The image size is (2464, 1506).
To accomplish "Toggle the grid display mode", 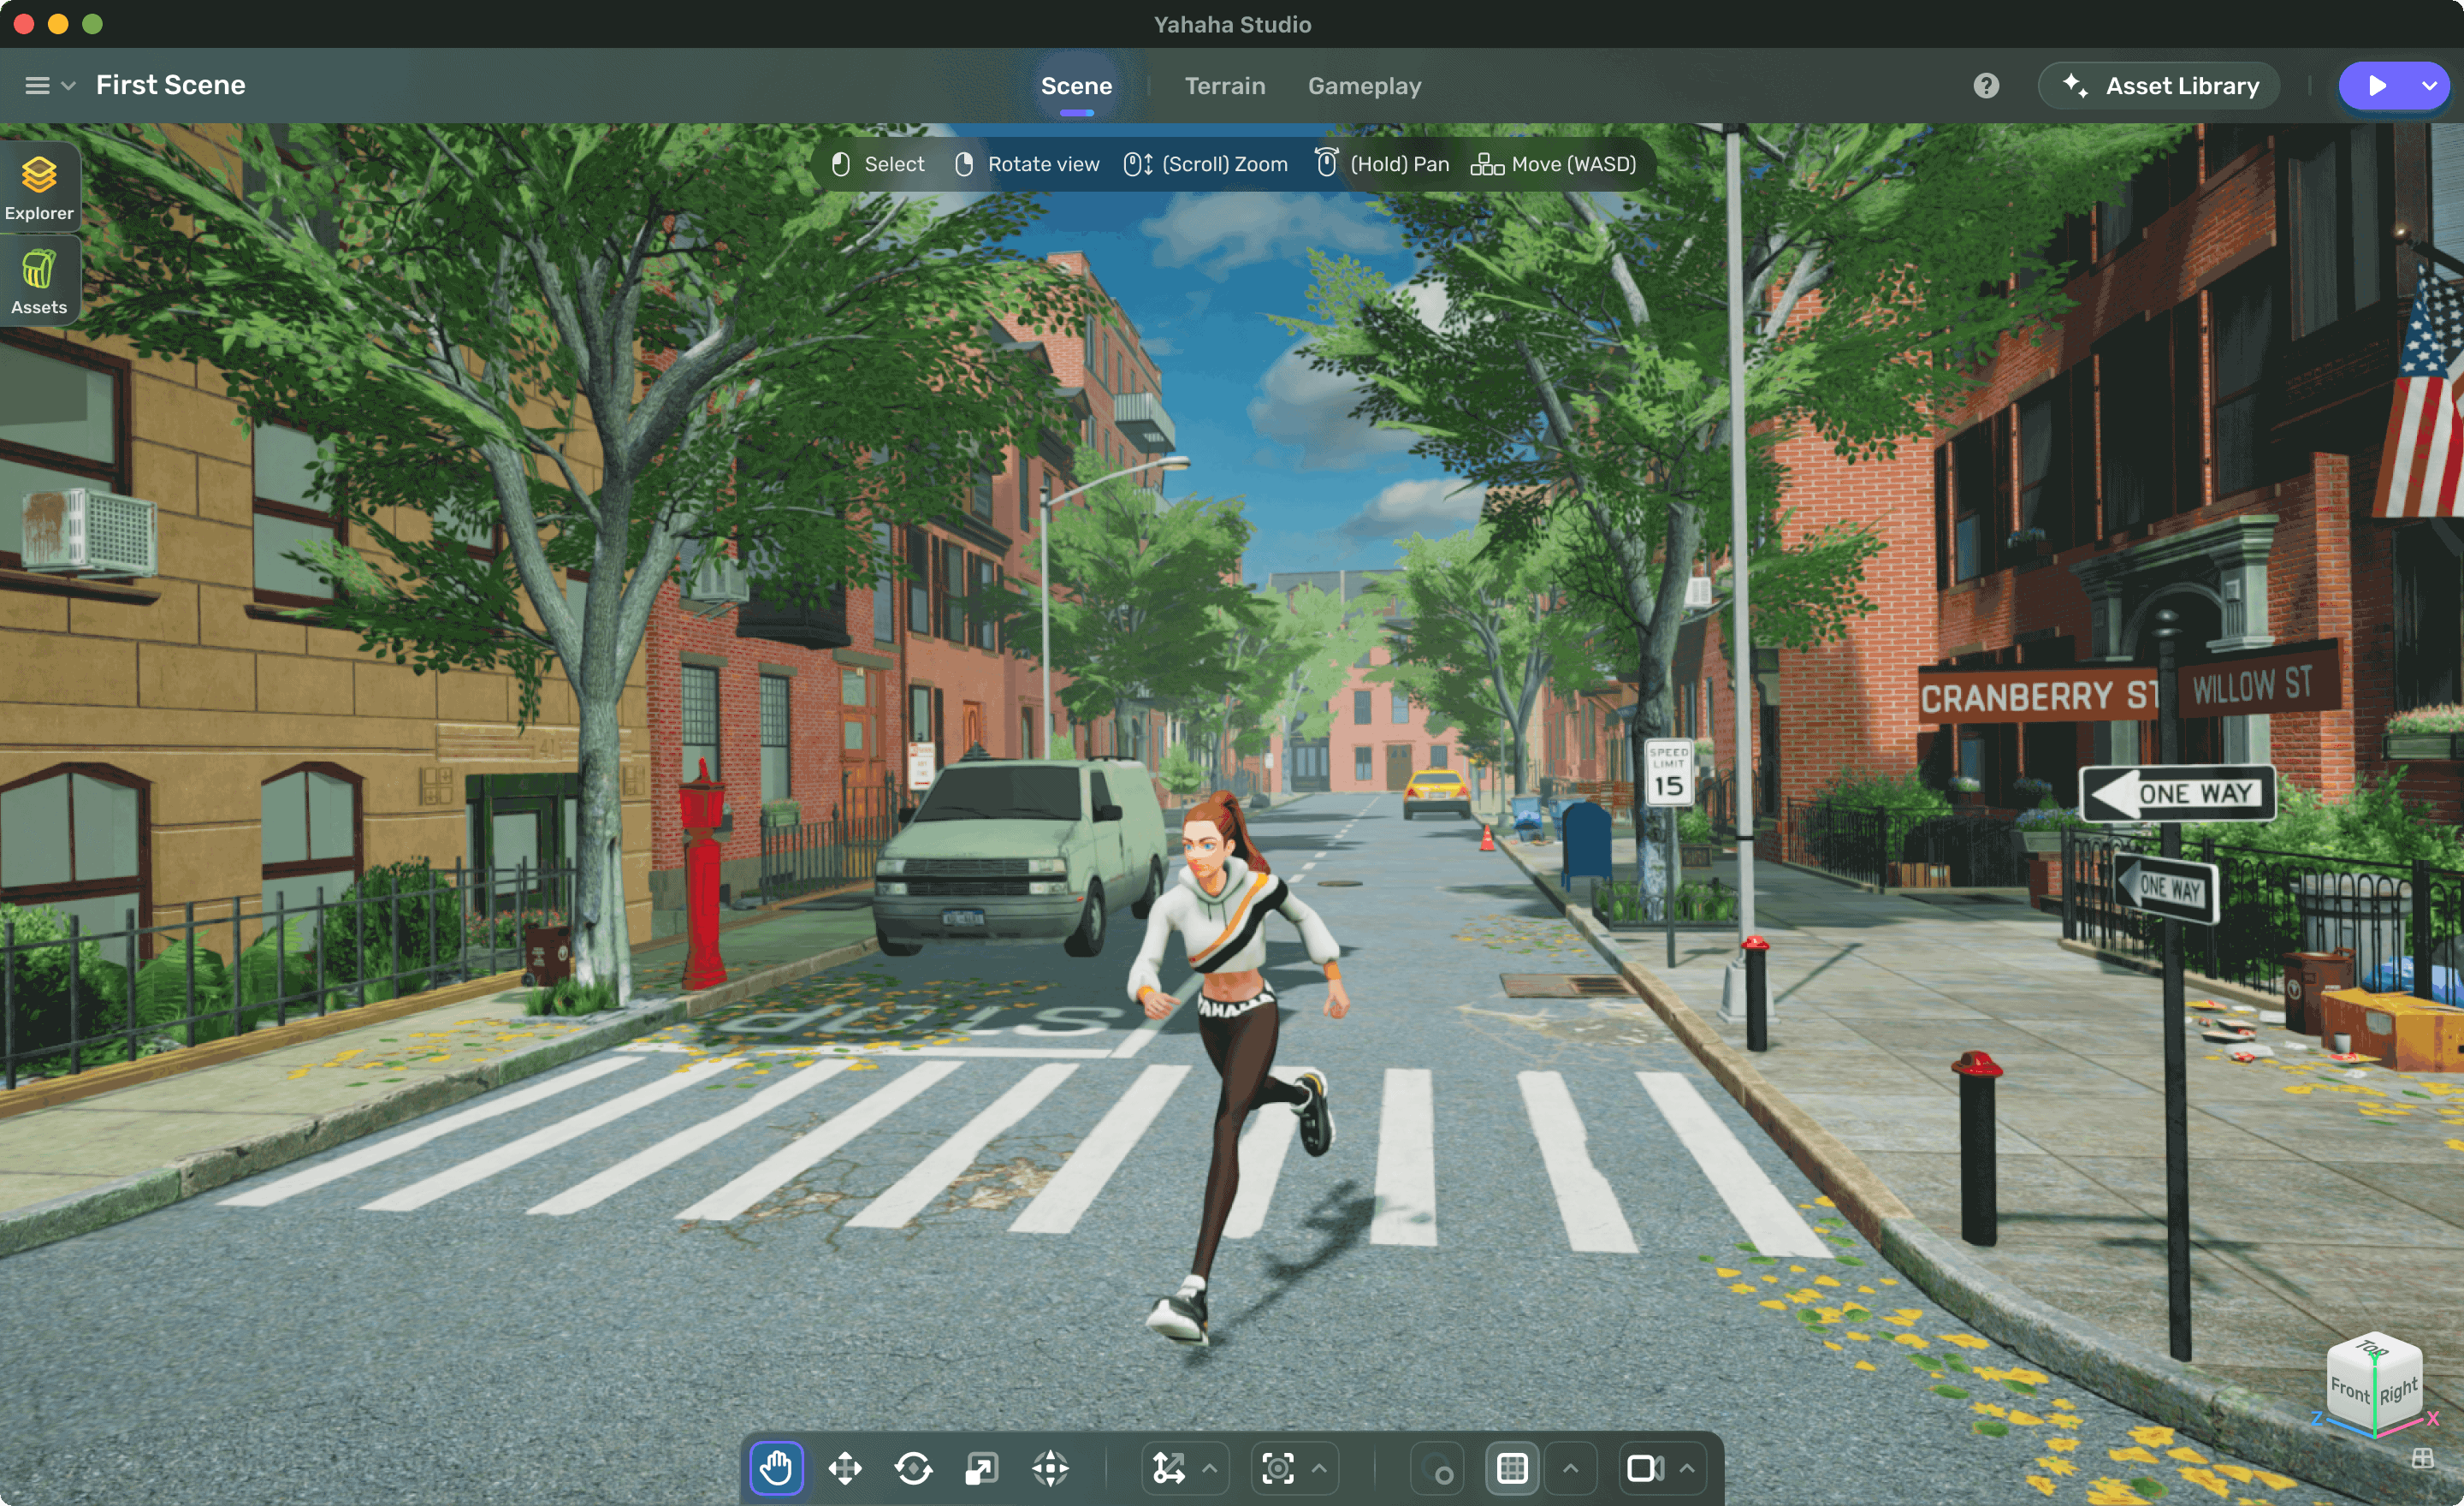I will coord(1510,1469).
